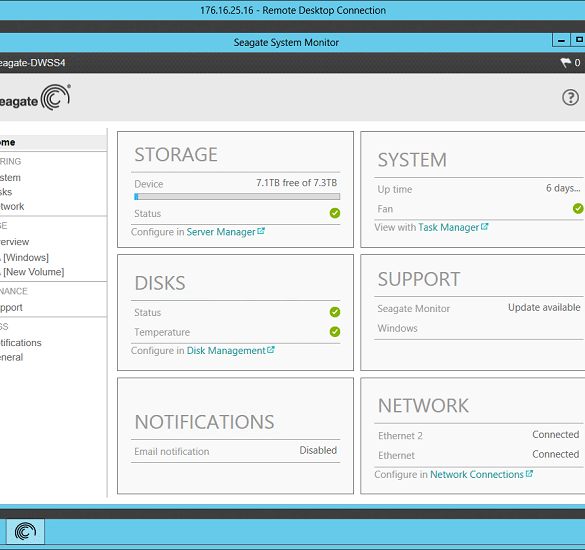The image size is (585, 550).
Task: Click '7.1TB free of 7.3TB' text
Action: pyautogui.click(x=296, y=183)
